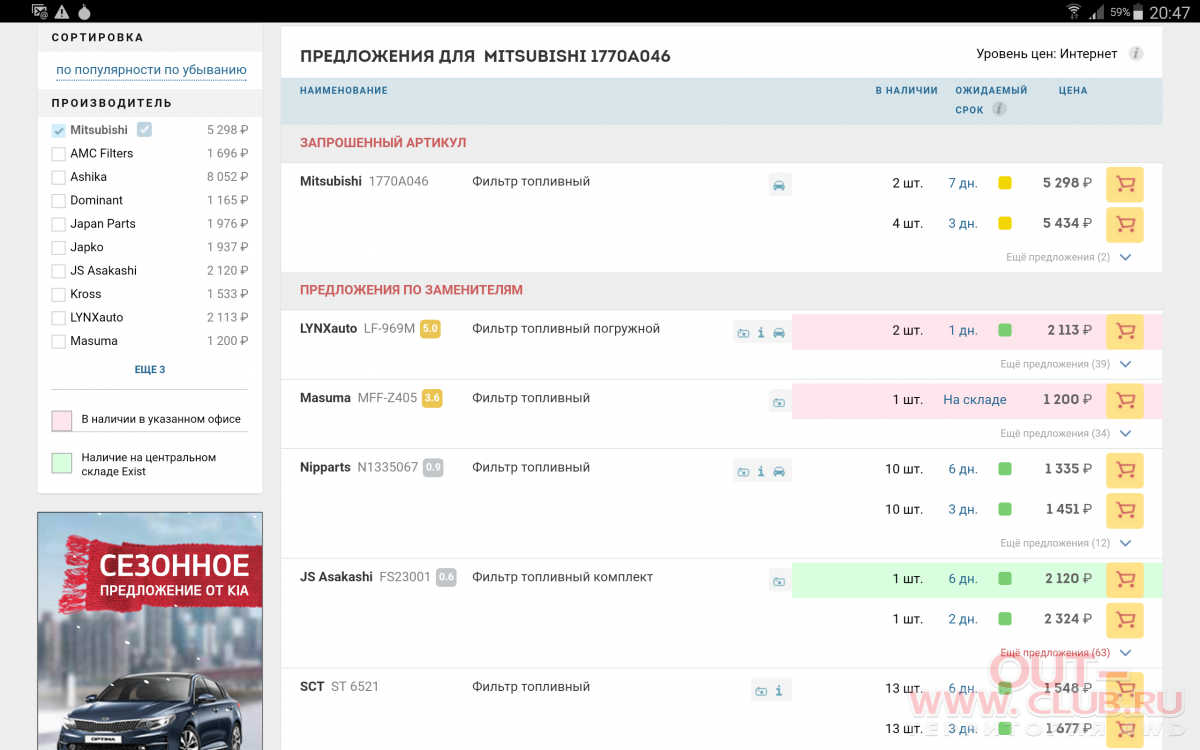This screenshot has height=750, width=1200.
Task: Open '1 дн.' delivery term for LYNXauto
Action: click(963, 330)
